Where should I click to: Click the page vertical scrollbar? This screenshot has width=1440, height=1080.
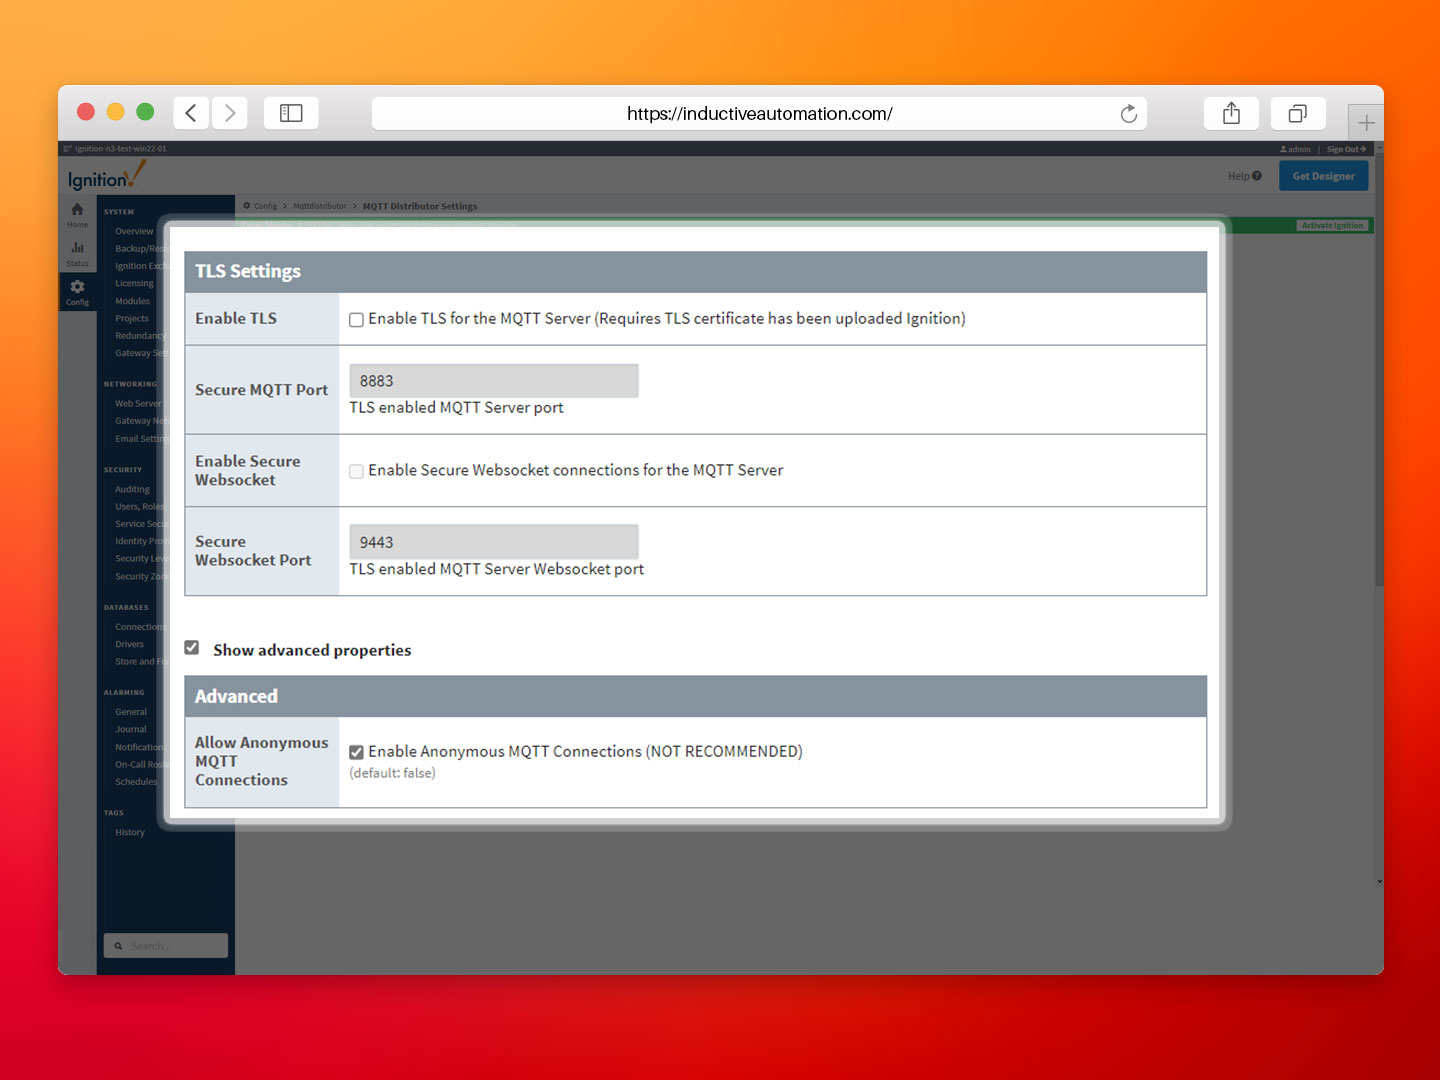point(1380,370)
